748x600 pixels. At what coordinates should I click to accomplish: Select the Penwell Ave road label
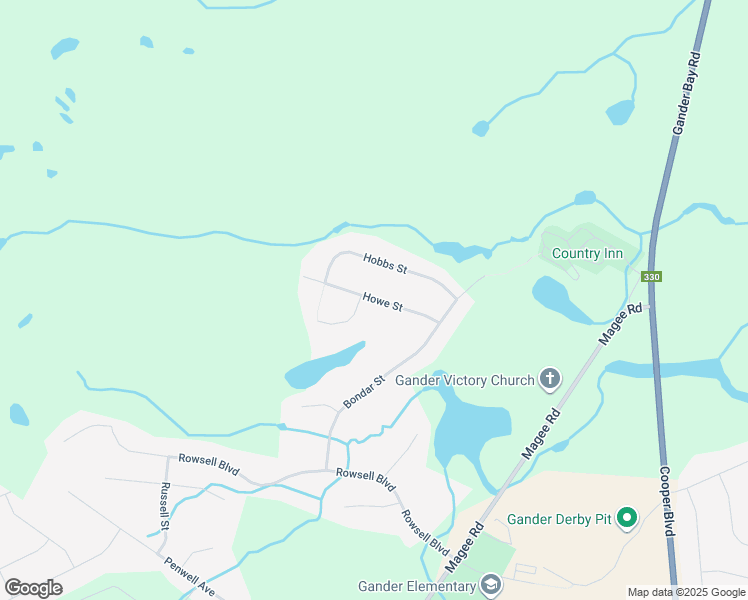coord(189,576)
